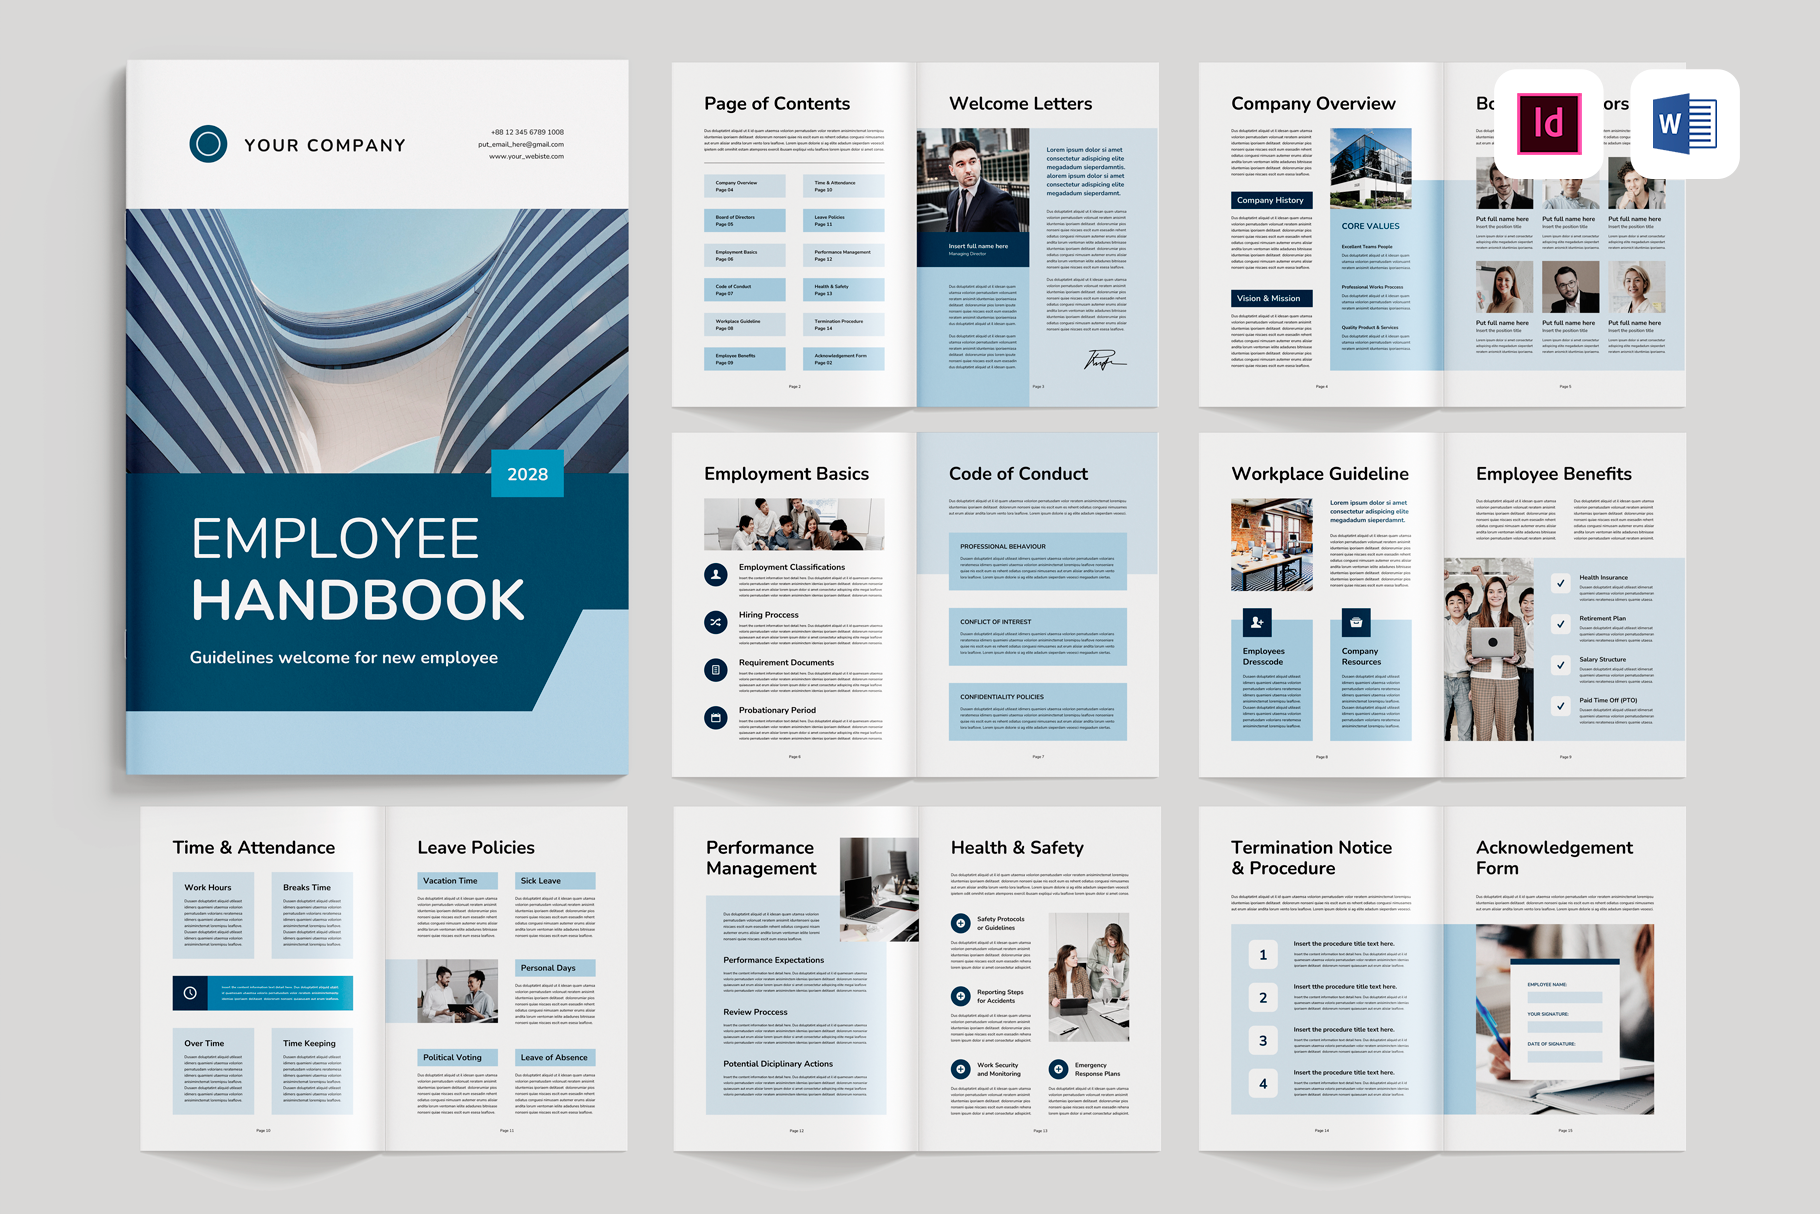Toggle the Health Insurance checkbox

point(1560,583)
